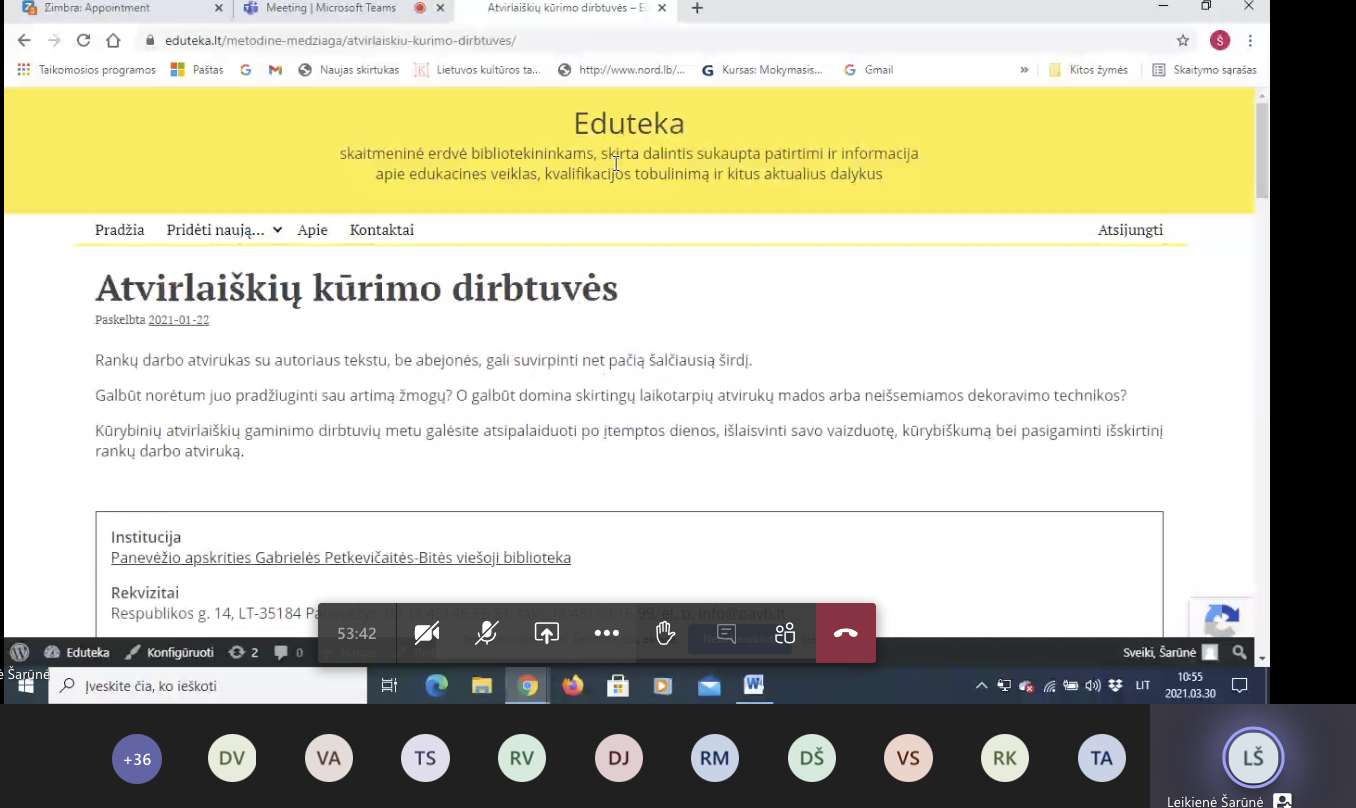Image resolution: width=1356 pixels, height=808 pixels.
Task: Open the 2021-01-22 publication date link
Action: 179,320
